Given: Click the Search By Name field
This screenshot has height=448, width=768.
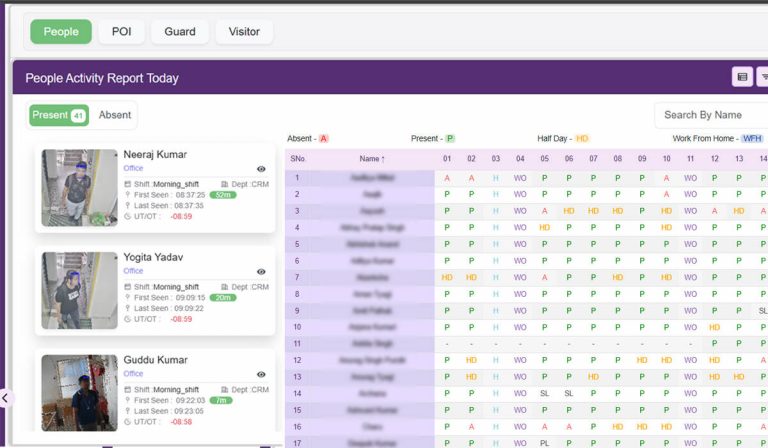Looking at the screenshot, I should point(712,115).
